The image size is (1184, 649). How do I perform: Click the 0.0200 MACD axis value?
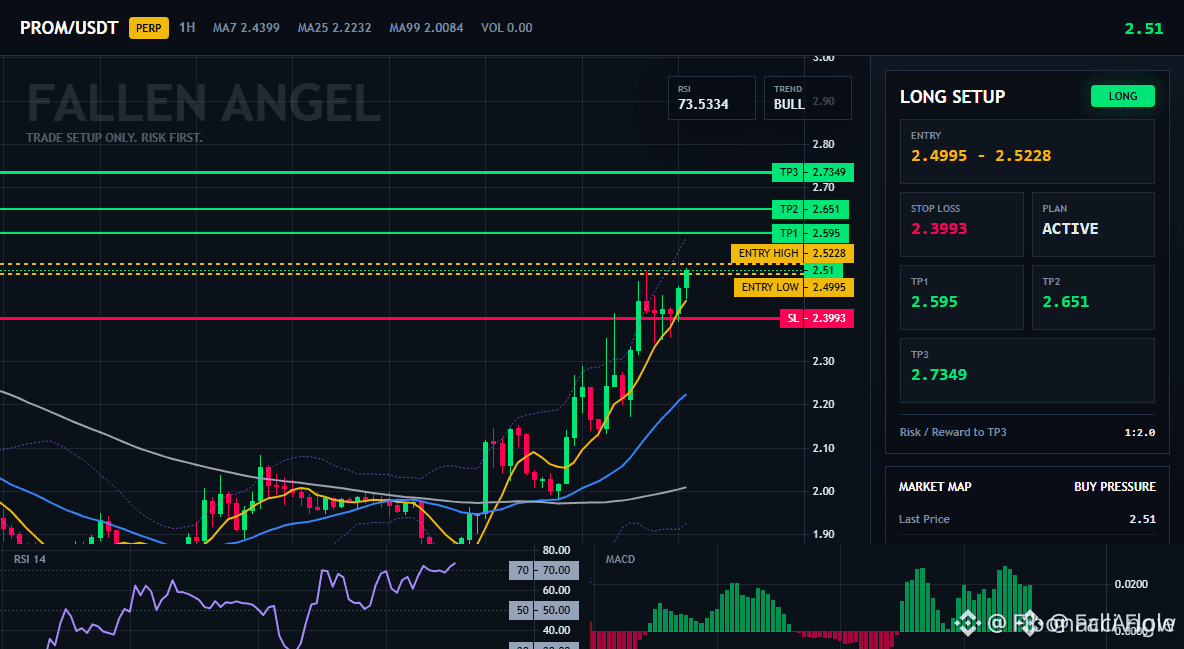tap(1131, 584)
